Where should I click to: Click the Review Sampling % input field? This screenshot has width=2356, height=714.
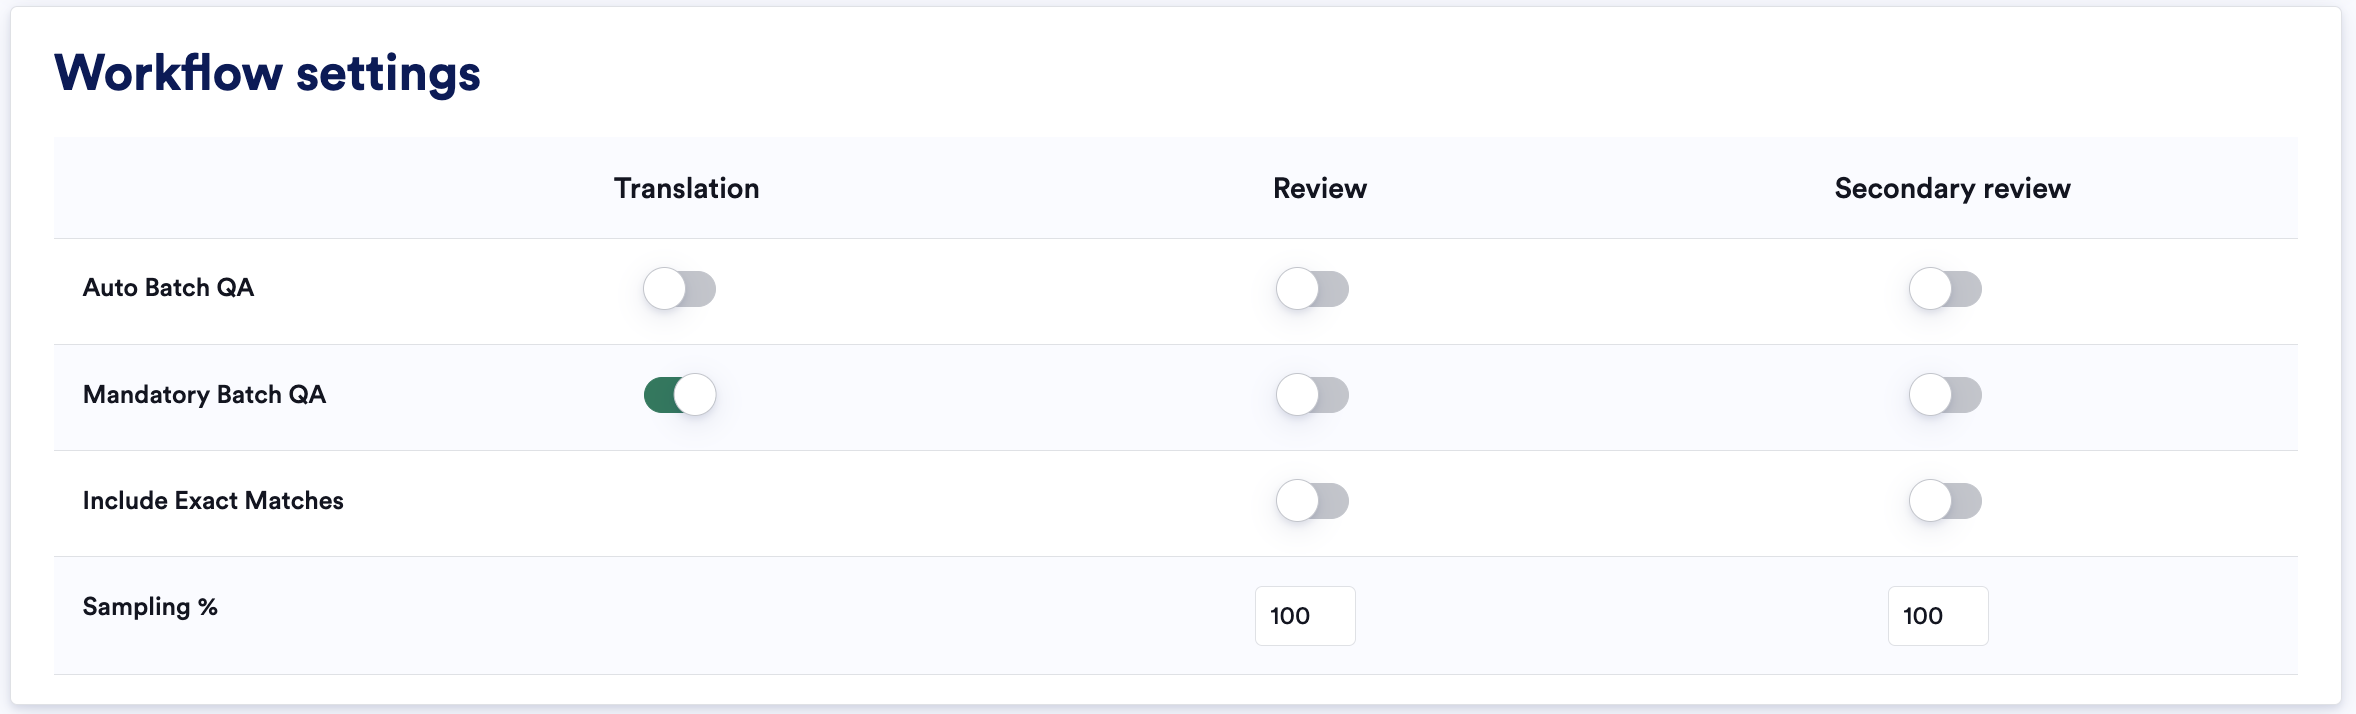[x=1305, y=616]
